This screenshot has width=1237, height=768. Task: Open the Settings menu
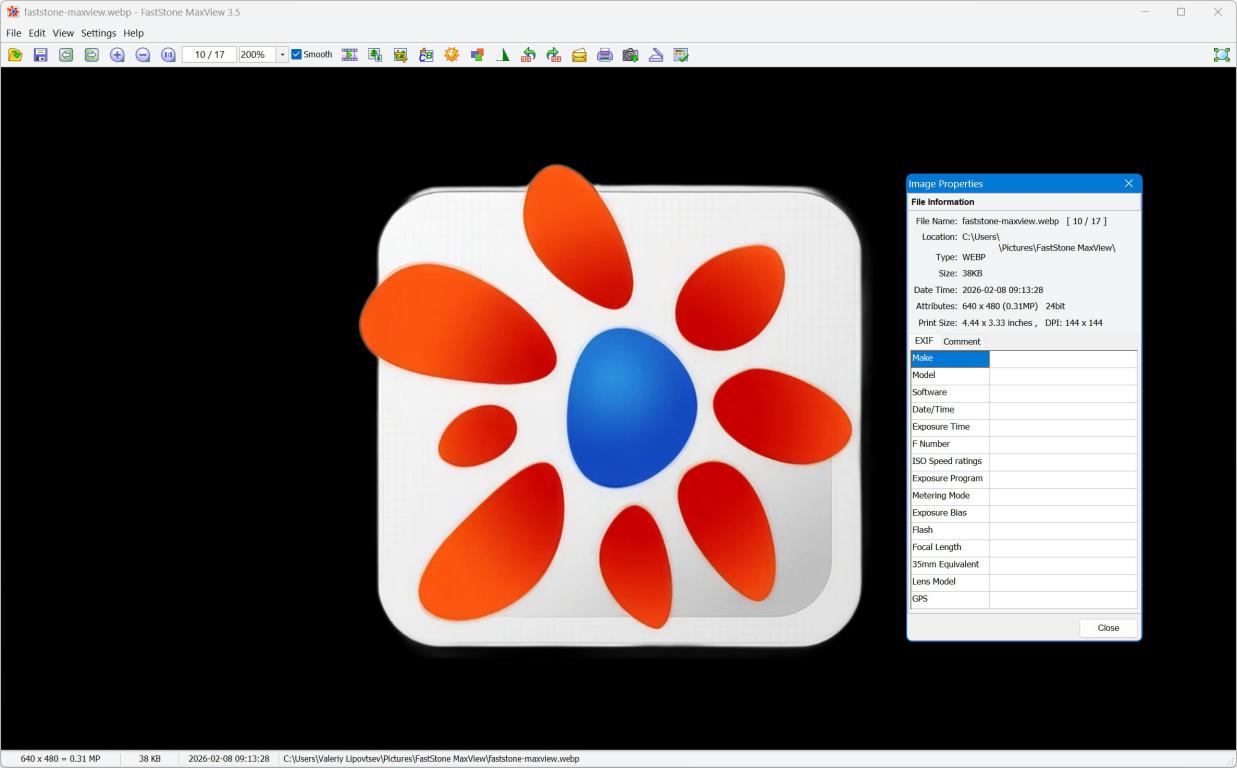[x=98, y=33]
